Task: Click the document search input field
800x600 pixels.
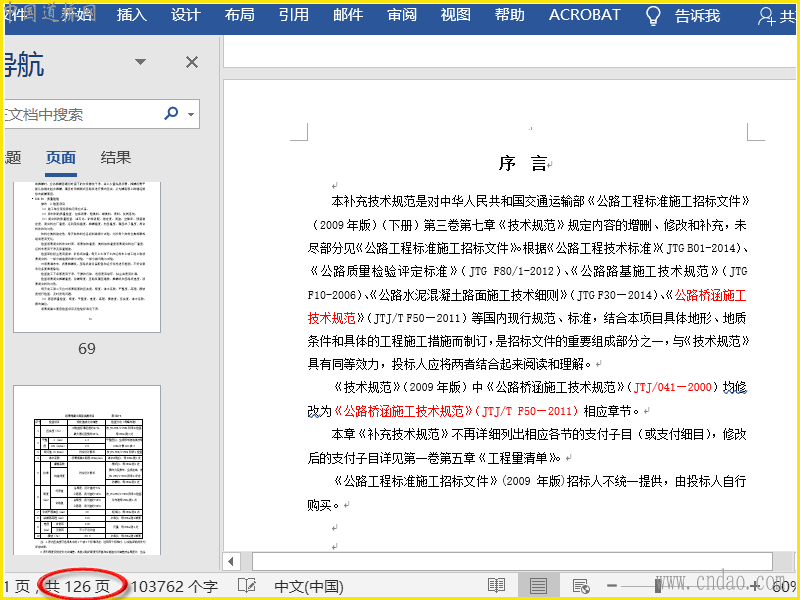Action: click(x=82, y=114)
